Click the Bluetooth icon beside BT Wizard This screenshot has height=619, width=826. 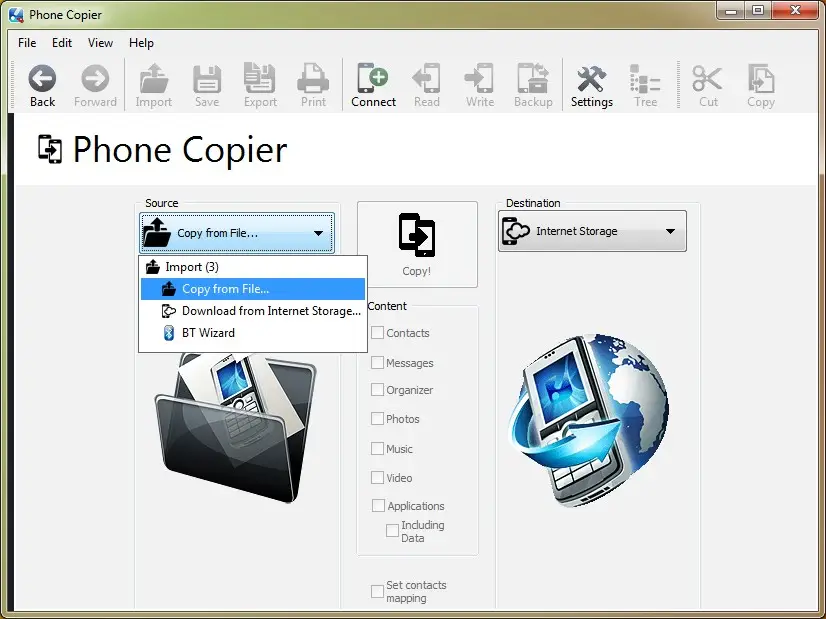(x=169, y=333)
